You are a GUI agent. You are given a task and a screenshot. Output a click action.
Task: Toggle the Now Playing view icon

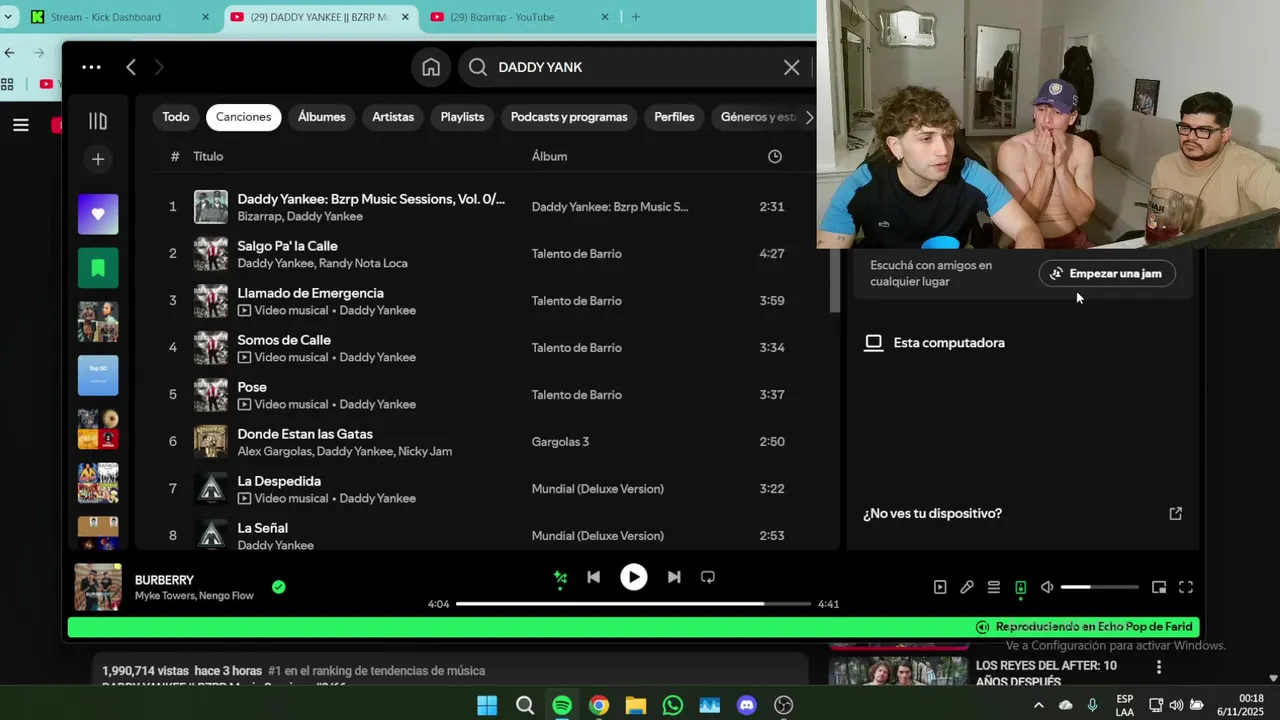click(940, 588)
